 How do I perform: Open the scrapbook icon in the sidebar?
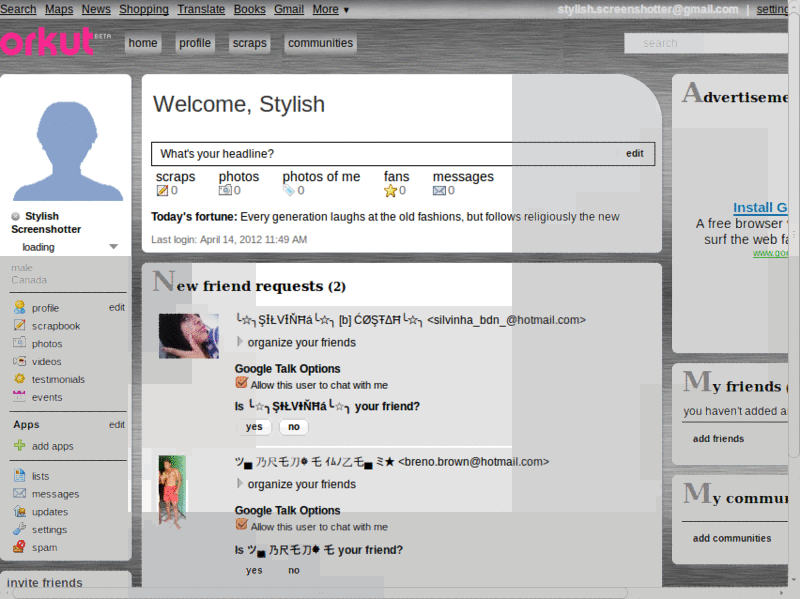[19, 325]
